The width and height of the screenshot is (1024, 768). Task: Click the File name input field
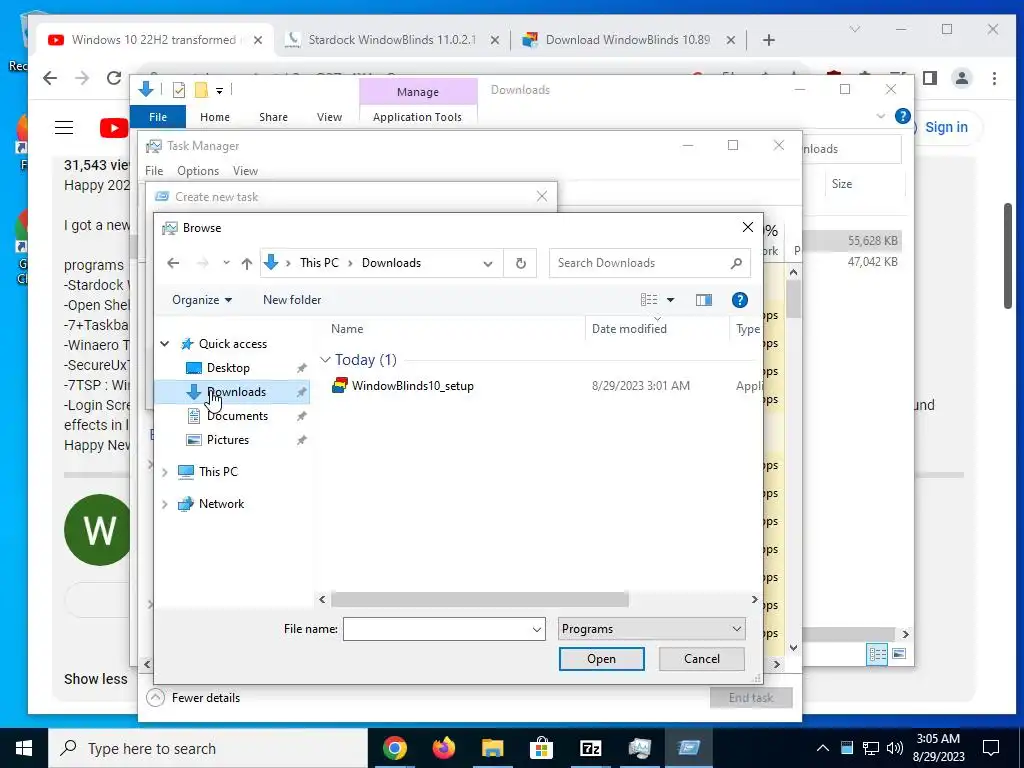436,630
